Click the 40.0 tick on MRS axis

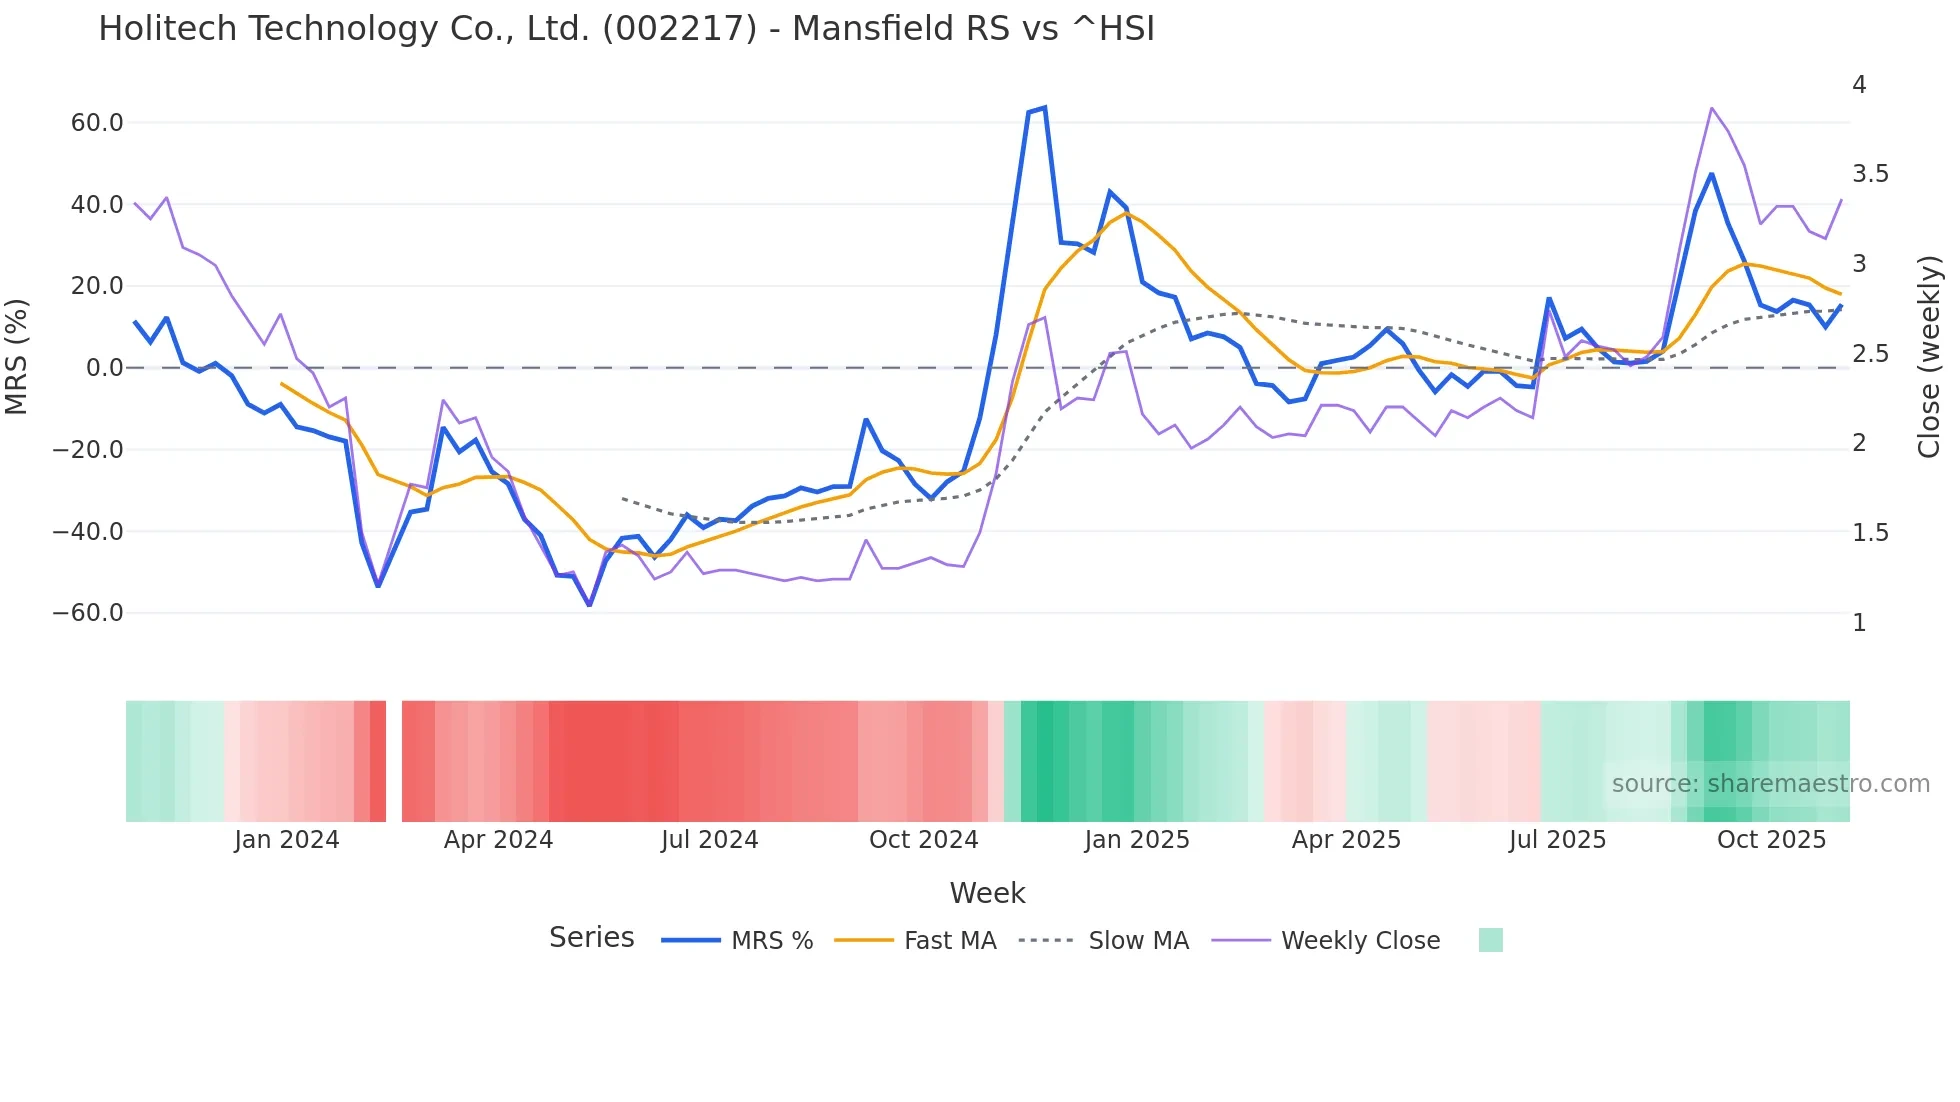[x=97, y=205]
